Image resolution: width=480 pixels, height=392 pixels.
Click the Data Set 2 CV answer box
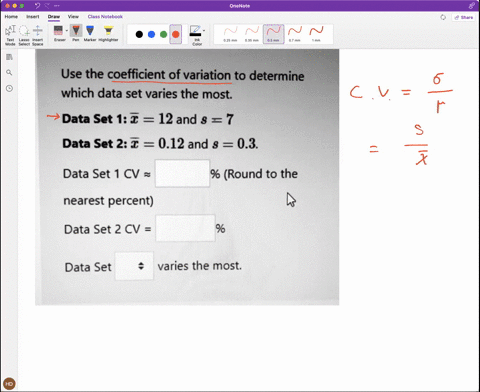[185, 228]
